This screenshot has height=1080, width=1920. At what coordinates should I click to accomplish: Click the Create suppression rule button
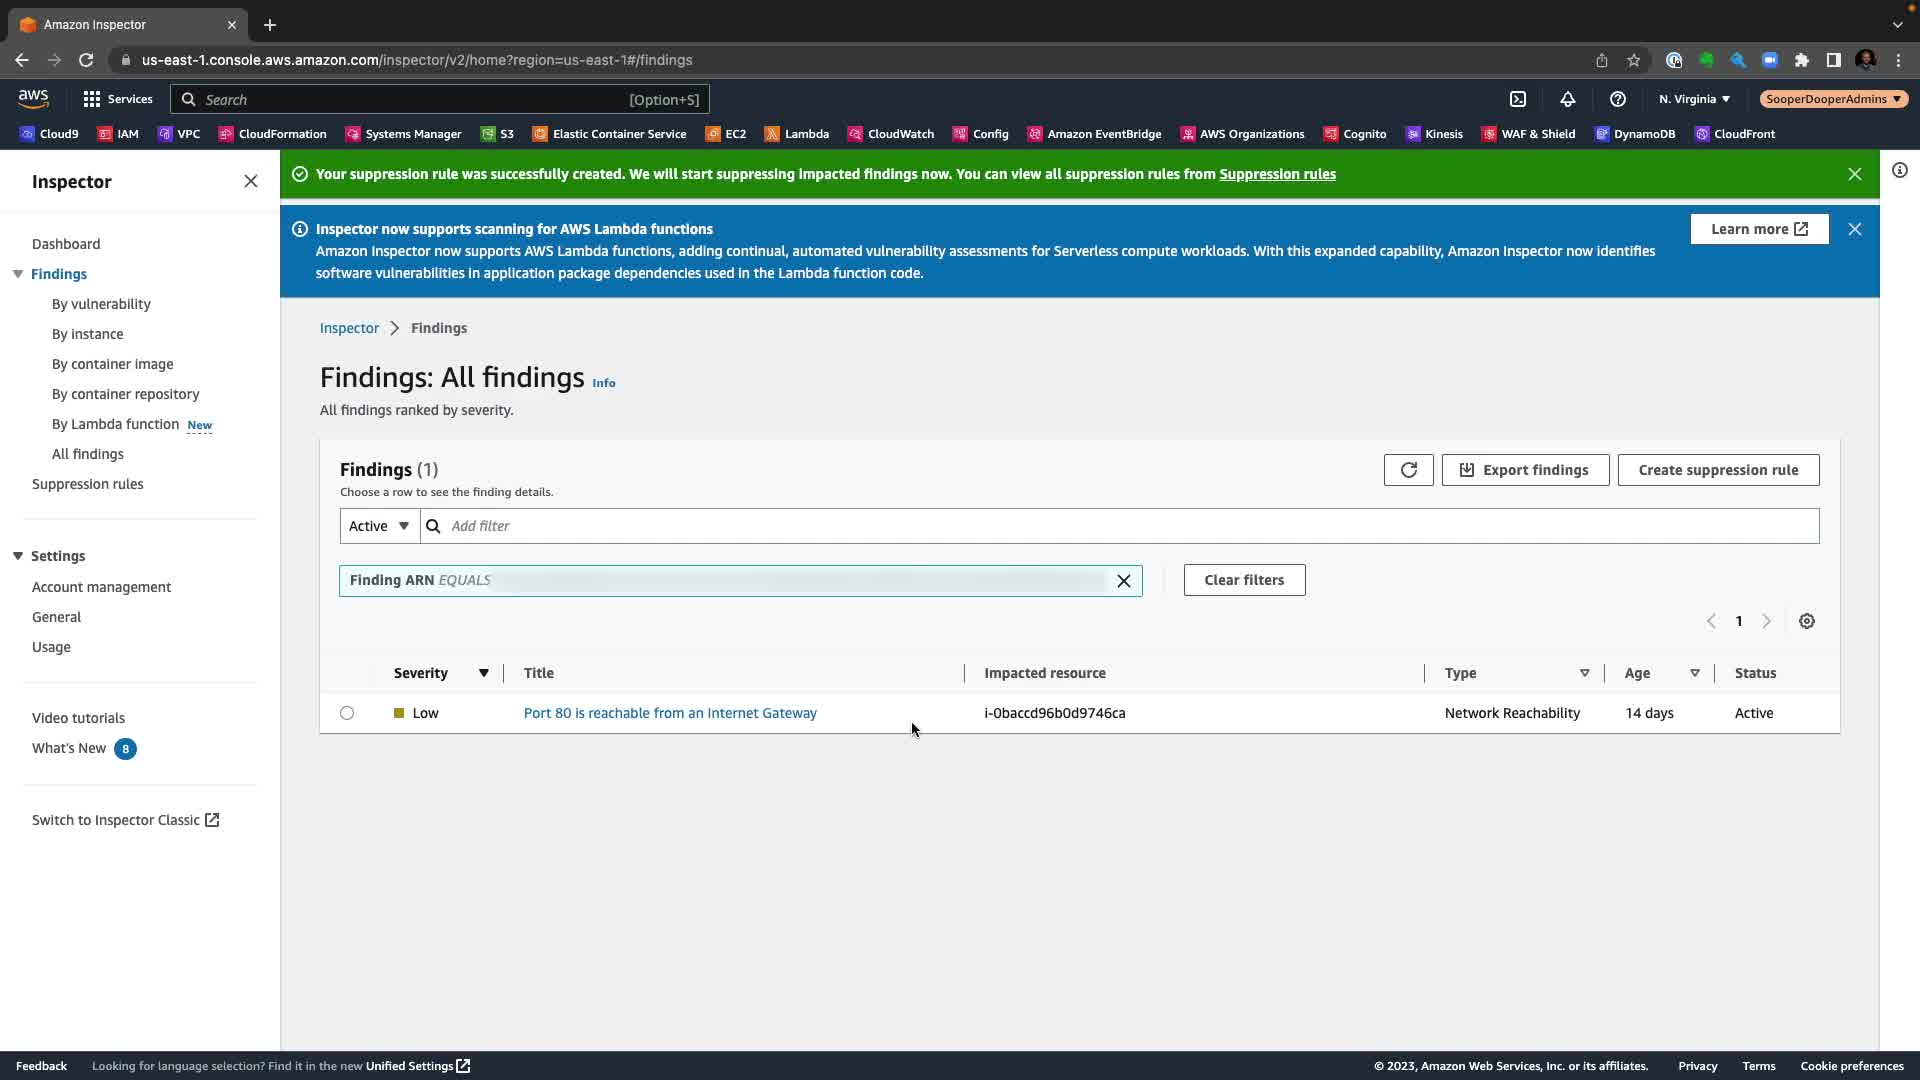(x=1717, y=470)
